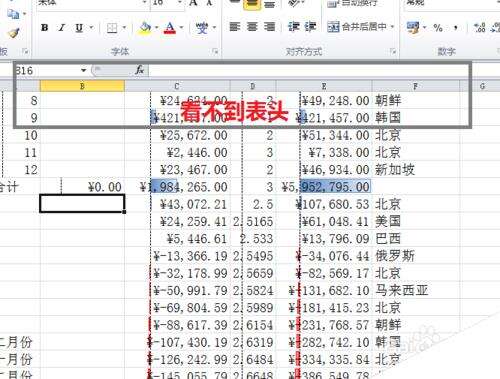Screen dimensions: 500x379
Task: Open the Fill Color dropdown arrow
Action: coord(156,28)
